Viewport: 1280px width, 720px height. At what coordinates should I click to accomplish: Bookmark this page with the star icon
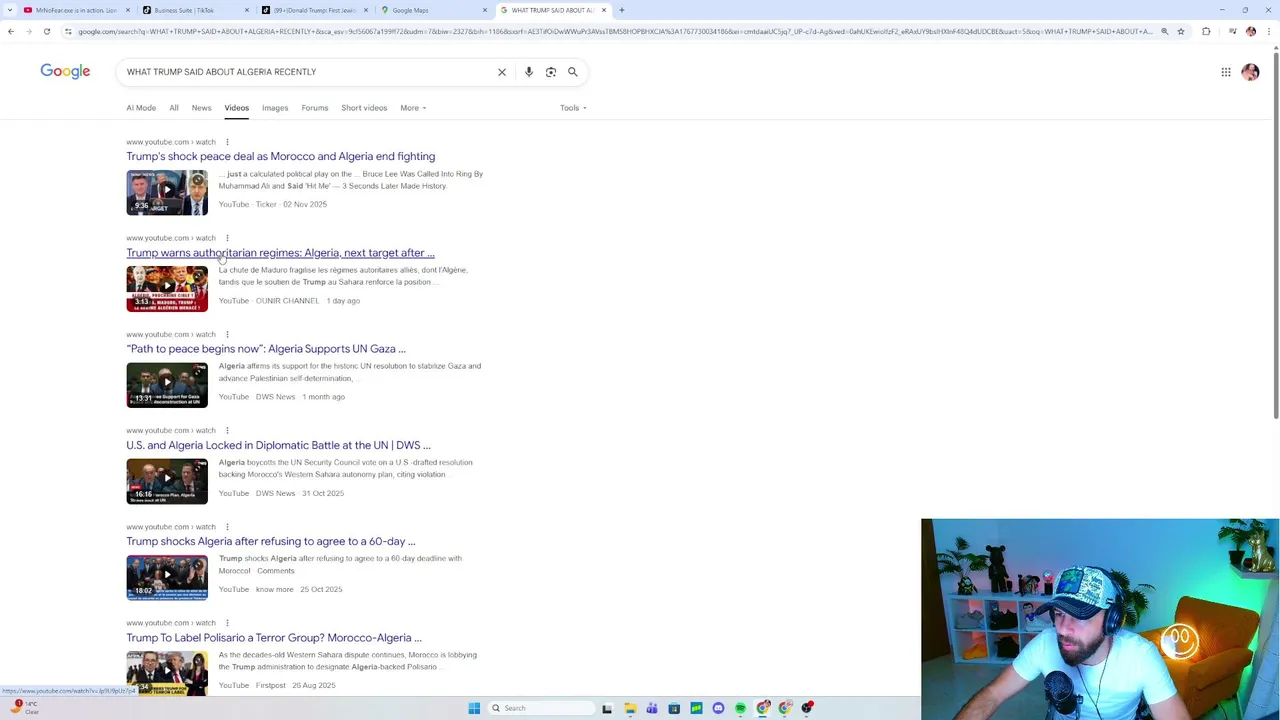tap(1181, 31)
